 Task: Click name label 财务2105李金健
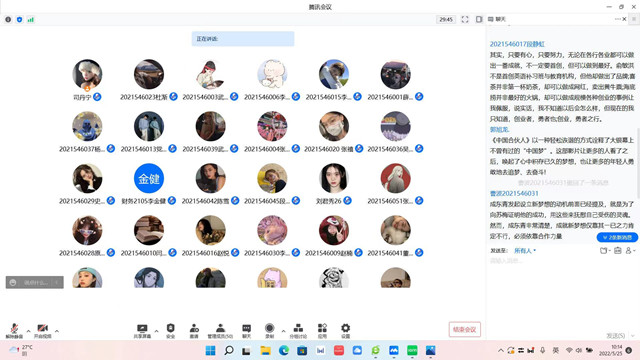click(x=144, y=201)
